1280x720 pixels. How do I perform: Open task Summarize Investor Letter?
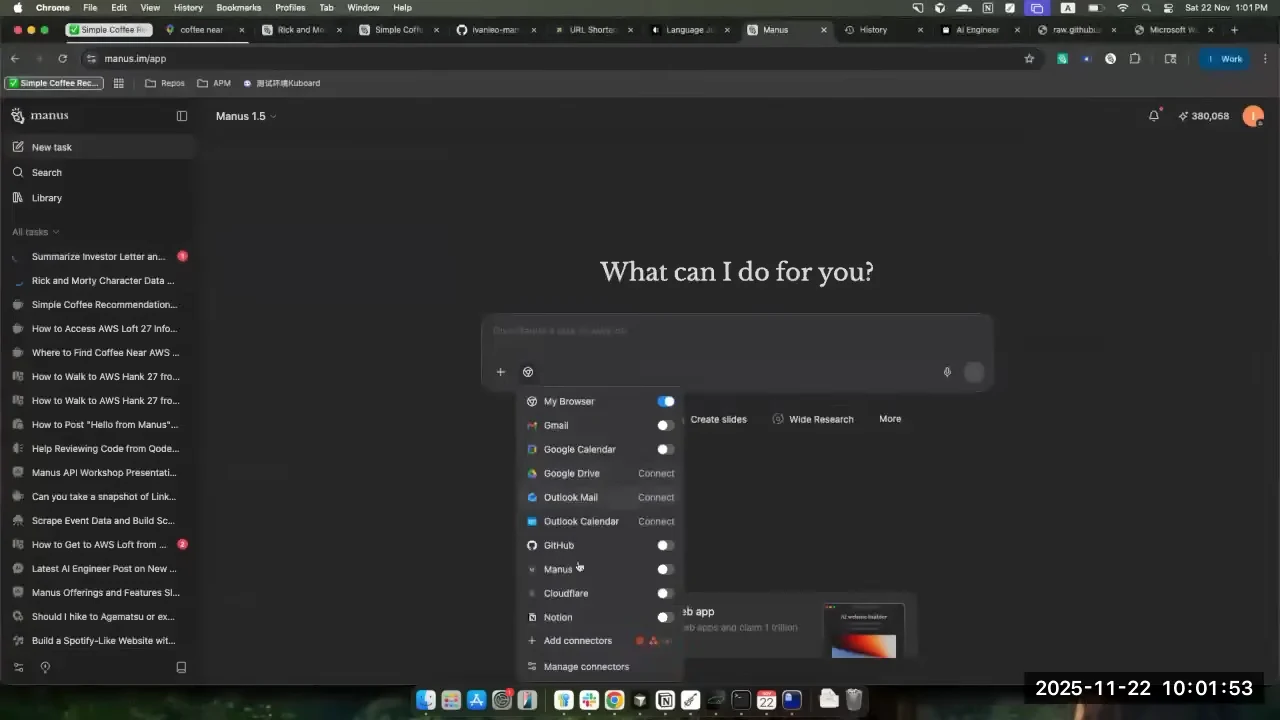point(98,257)
